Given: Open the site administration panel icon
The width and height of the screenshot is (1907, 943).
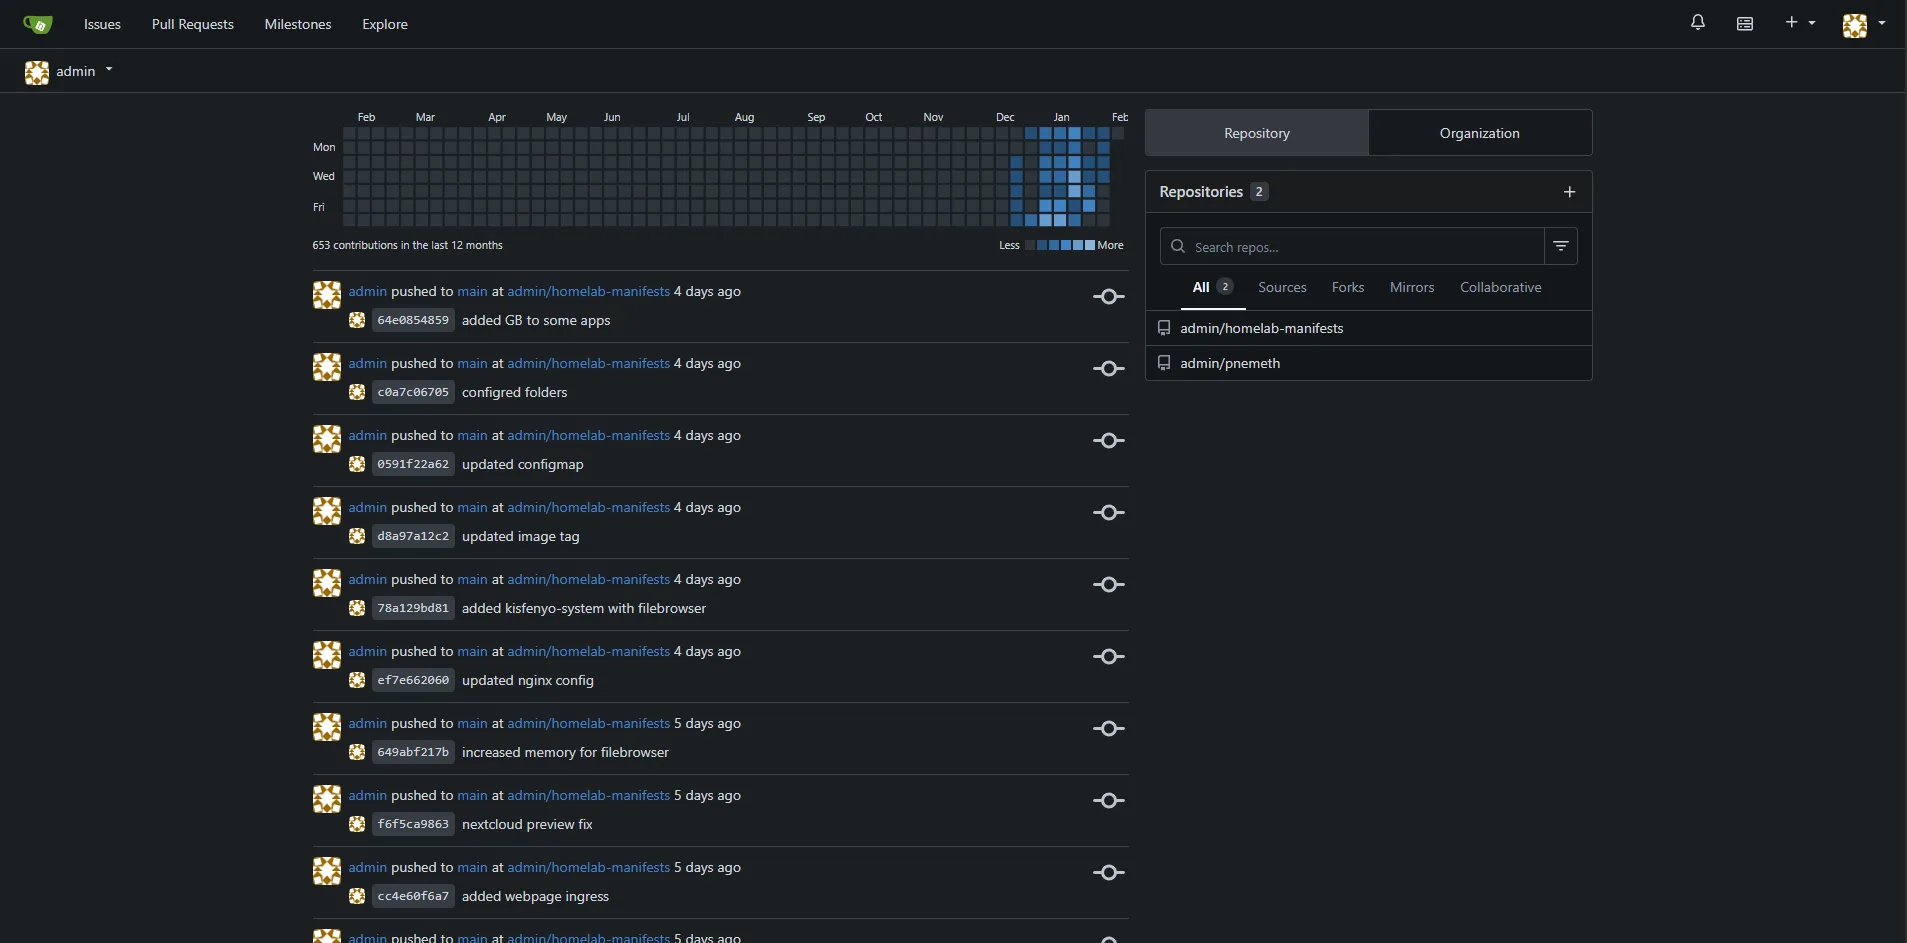Looking at the screenshot, I should 1744,23.
